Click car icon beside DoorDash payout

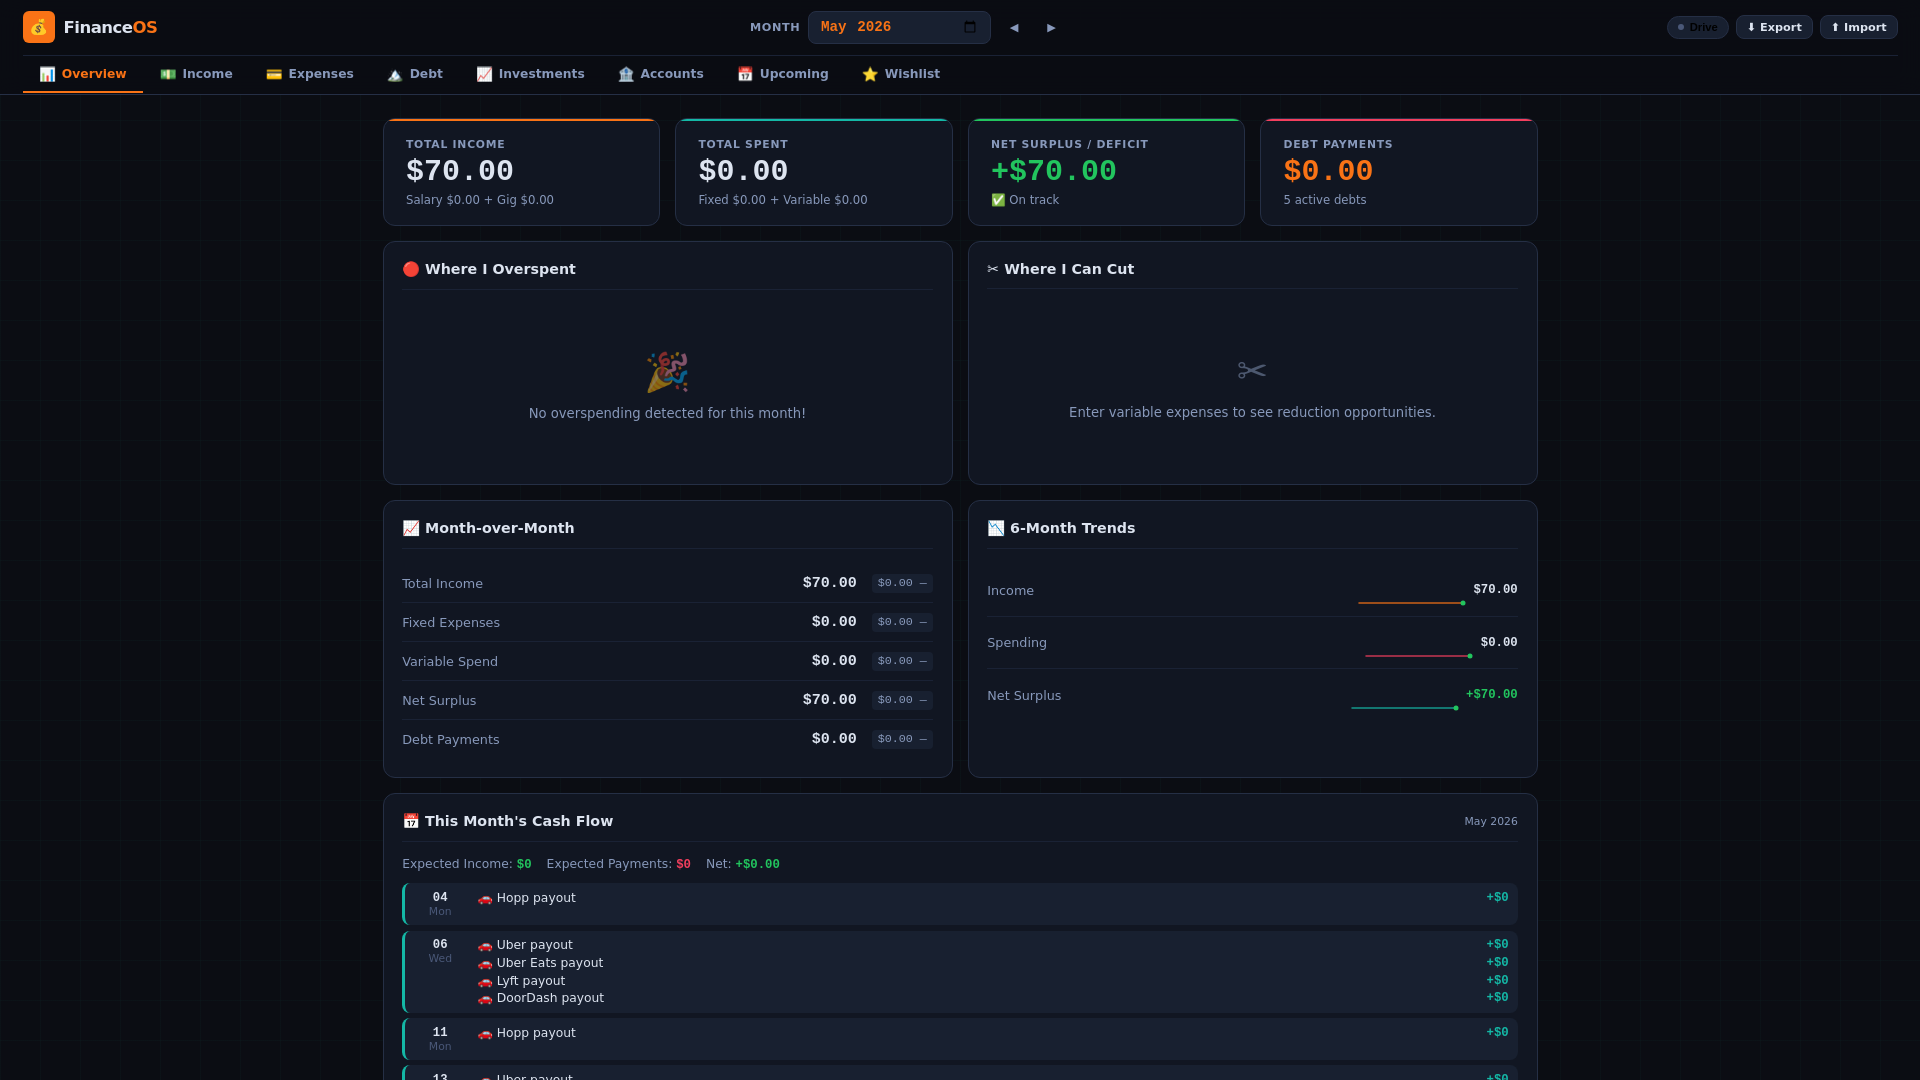click(485, 998)
